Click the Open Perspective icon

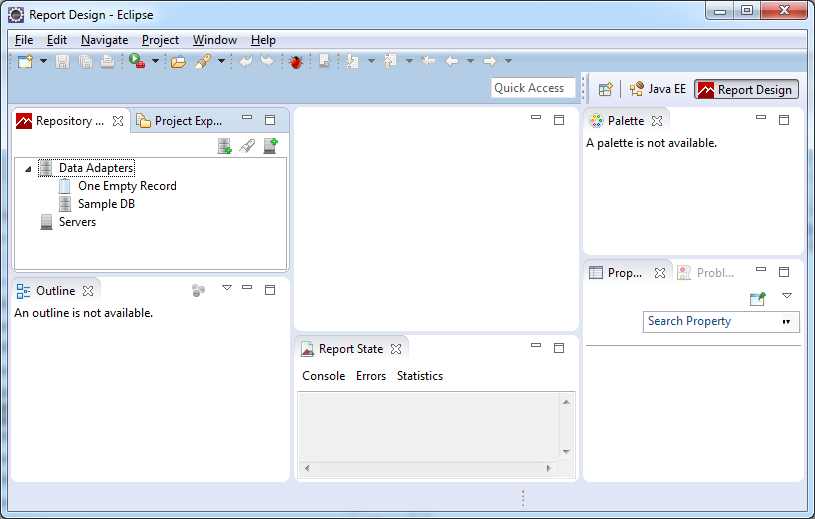coord(606,89)
